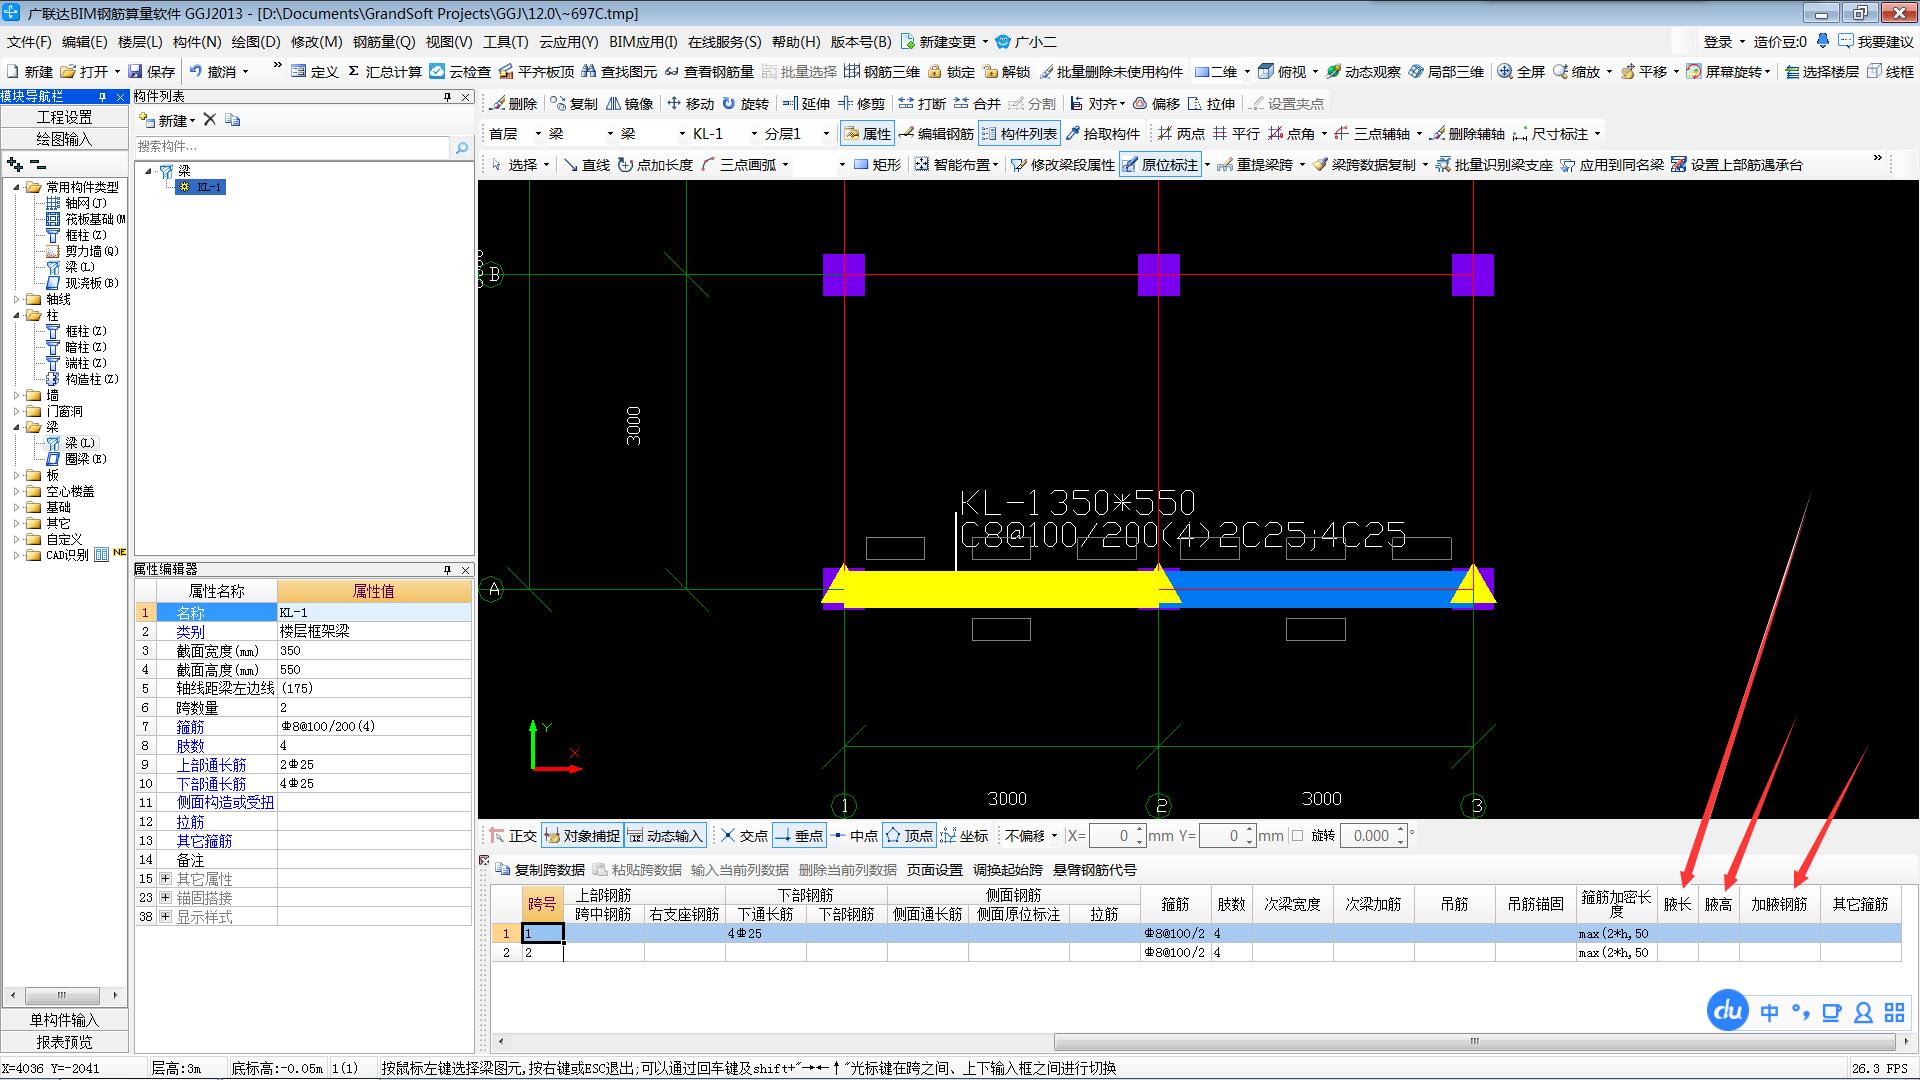Image resolution: width=1920 pixels, height=1080 pixels.
Task: Open the BIM应用(I) menu
Action: [643, 41]
